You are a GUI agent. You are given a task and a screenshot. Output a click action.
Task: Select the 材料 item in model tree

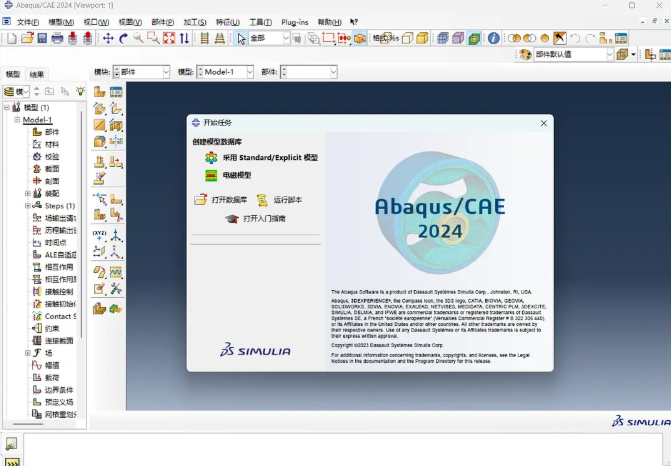[52, 144]
